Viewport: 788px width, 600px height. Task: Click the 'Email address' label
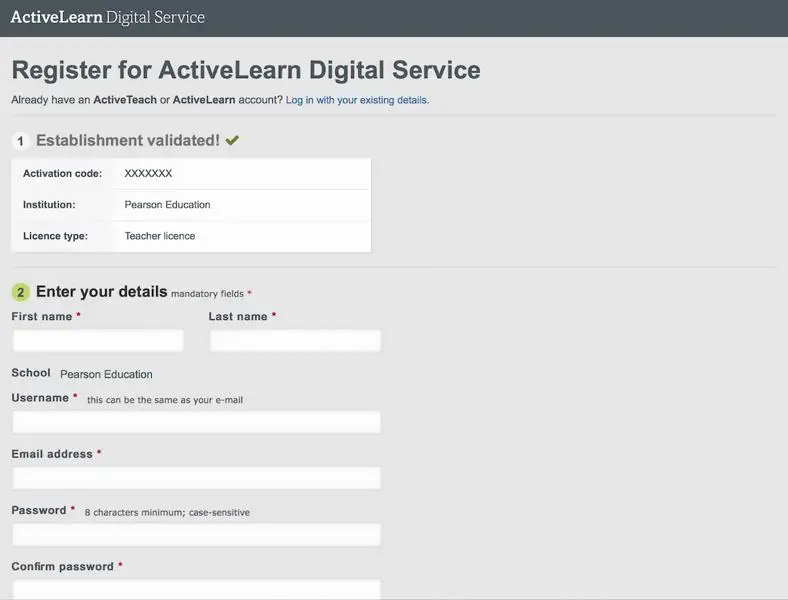click(x=52, y=454)
